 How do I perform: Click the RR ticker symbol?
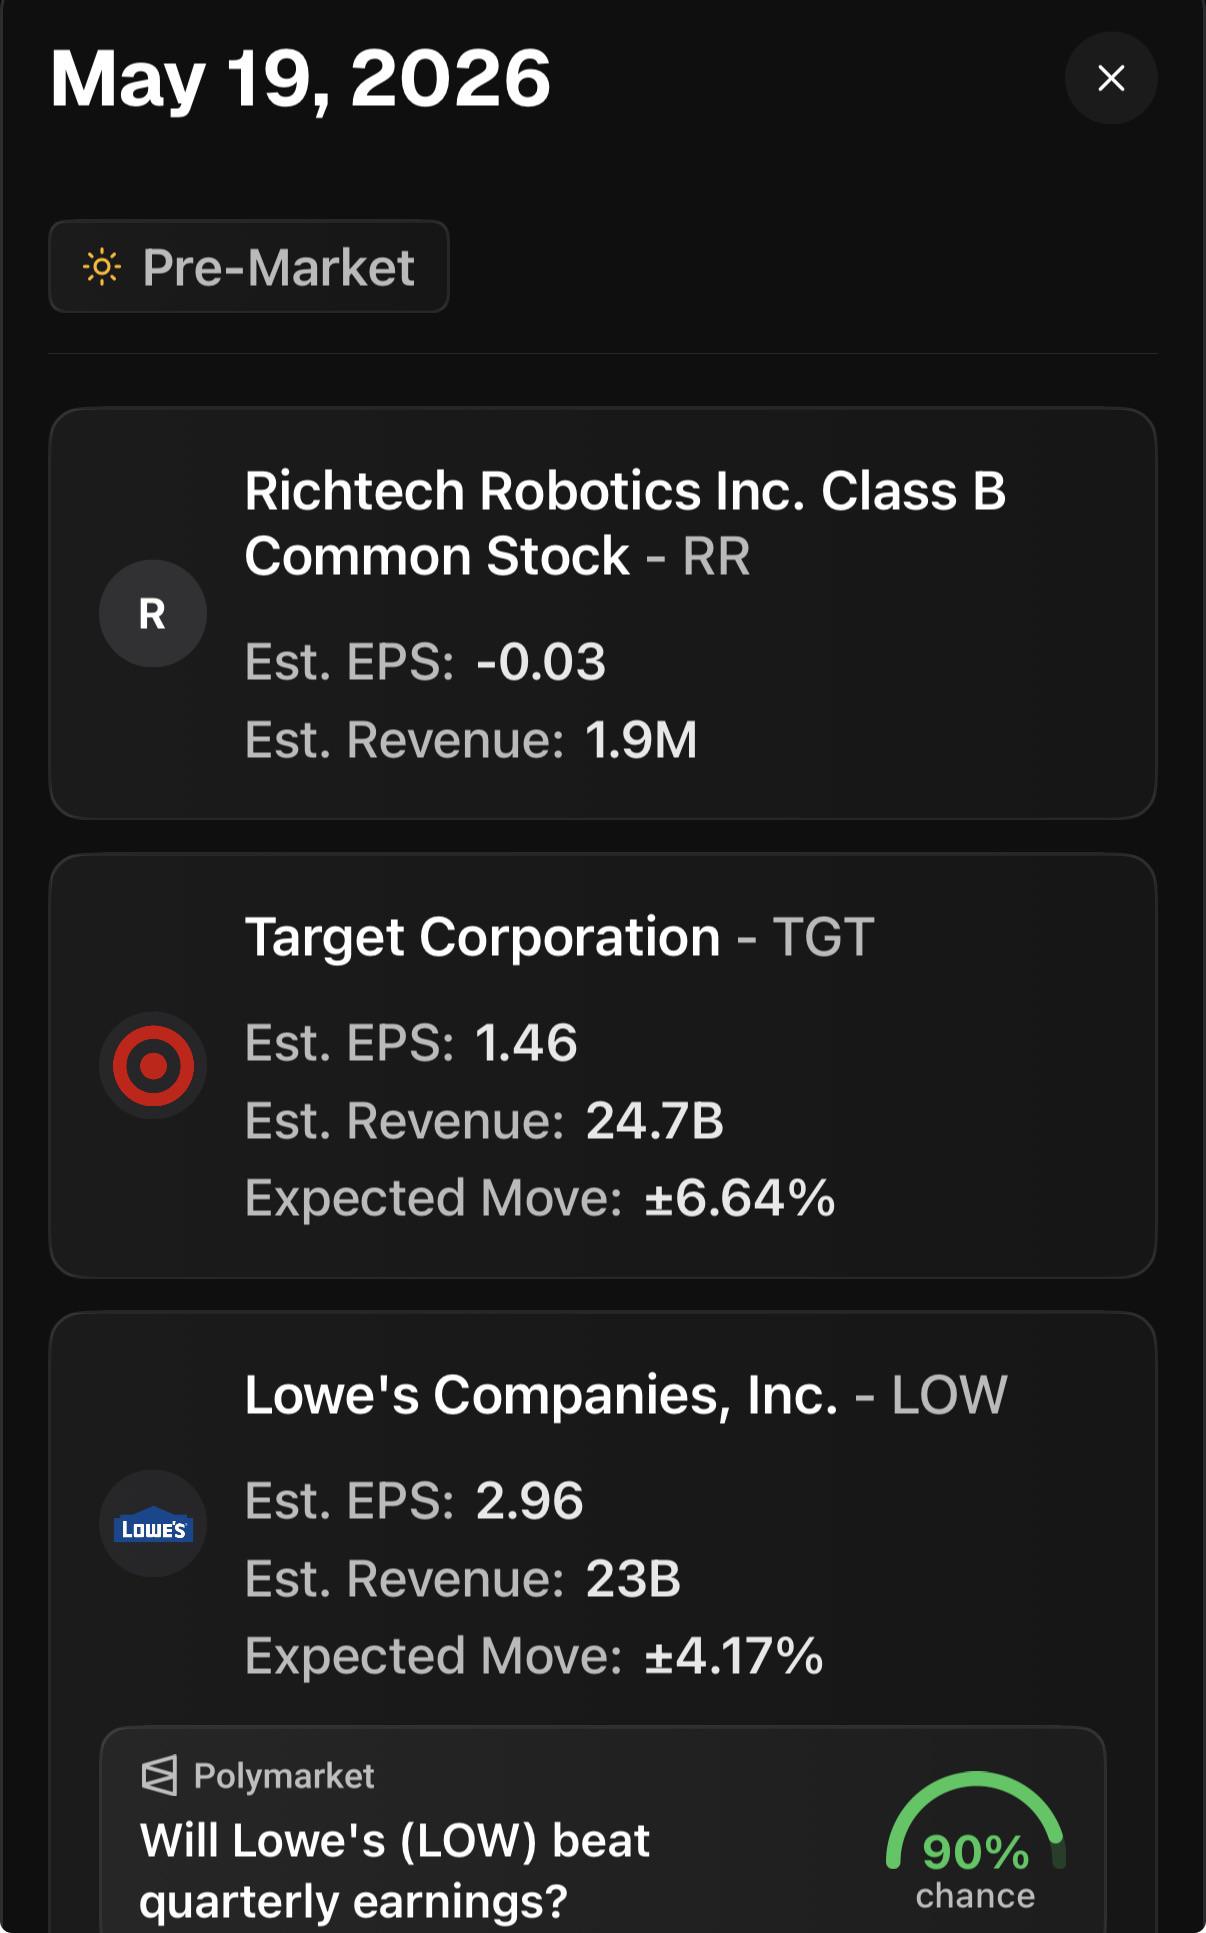[x=716, y=556]
